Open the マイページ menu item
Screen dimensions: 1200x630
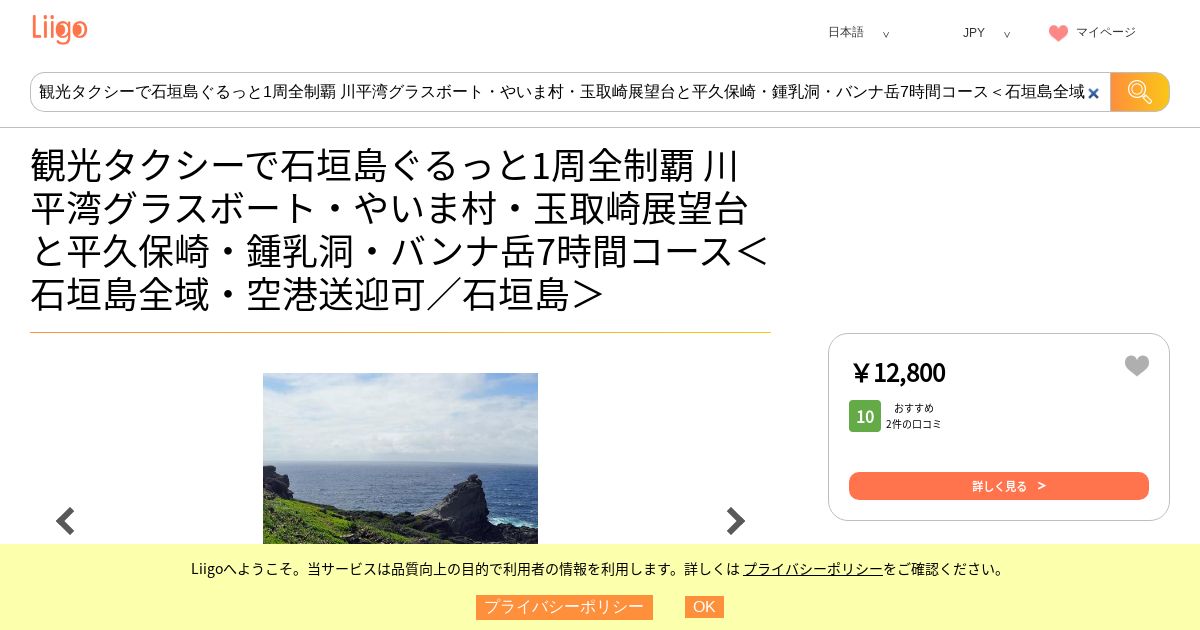[1106, 32]
